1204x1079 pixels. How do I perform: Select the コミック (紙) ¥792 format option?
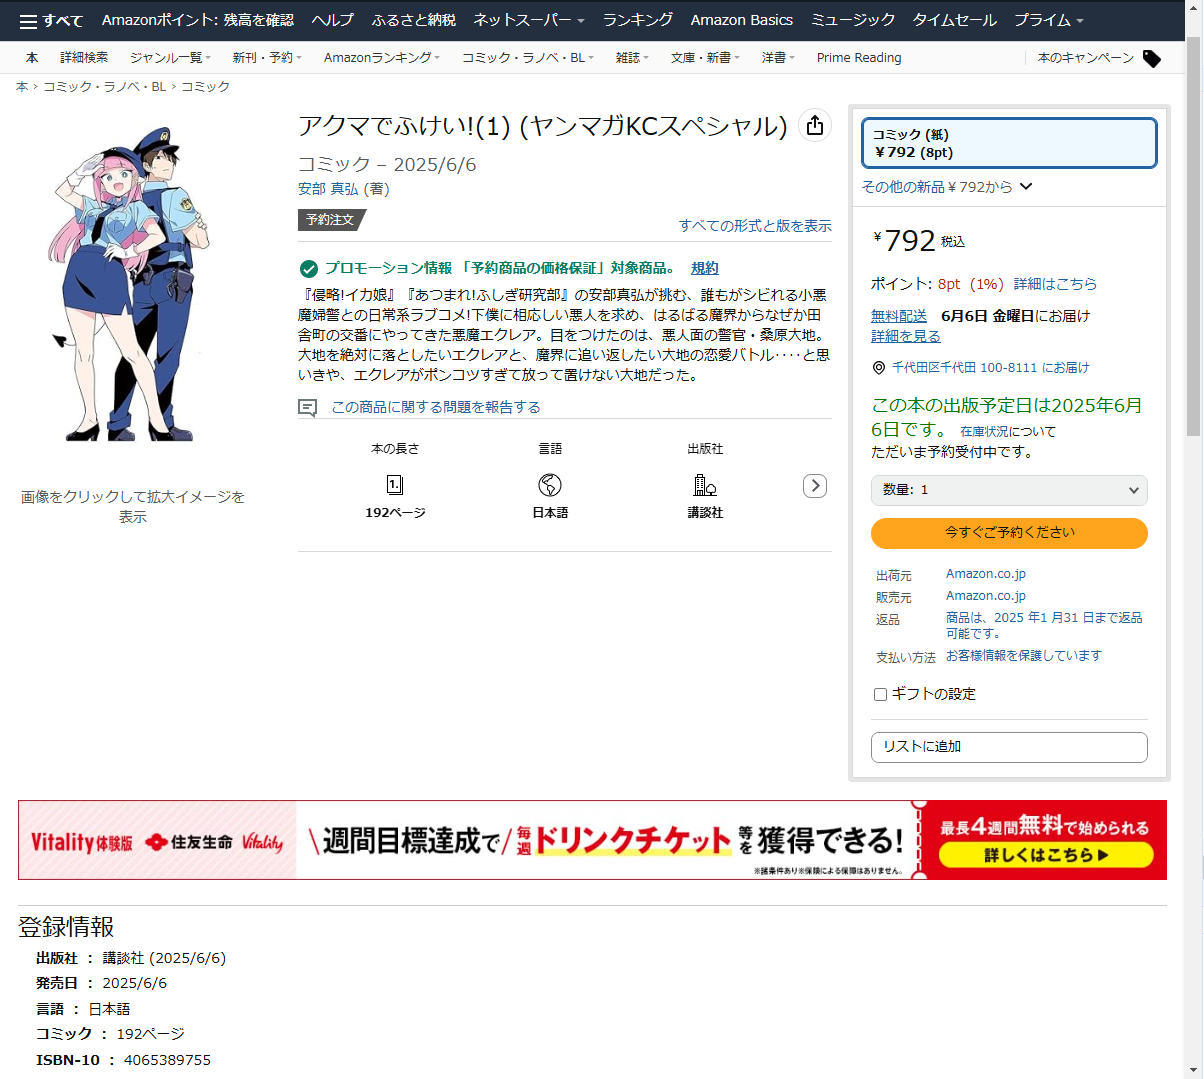(1009, 143)
